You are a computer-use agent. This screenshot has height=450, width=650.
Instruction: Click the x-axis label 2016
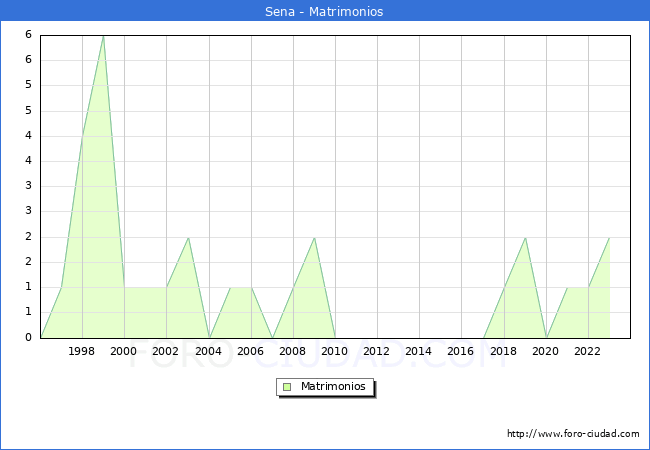(461, 351)
